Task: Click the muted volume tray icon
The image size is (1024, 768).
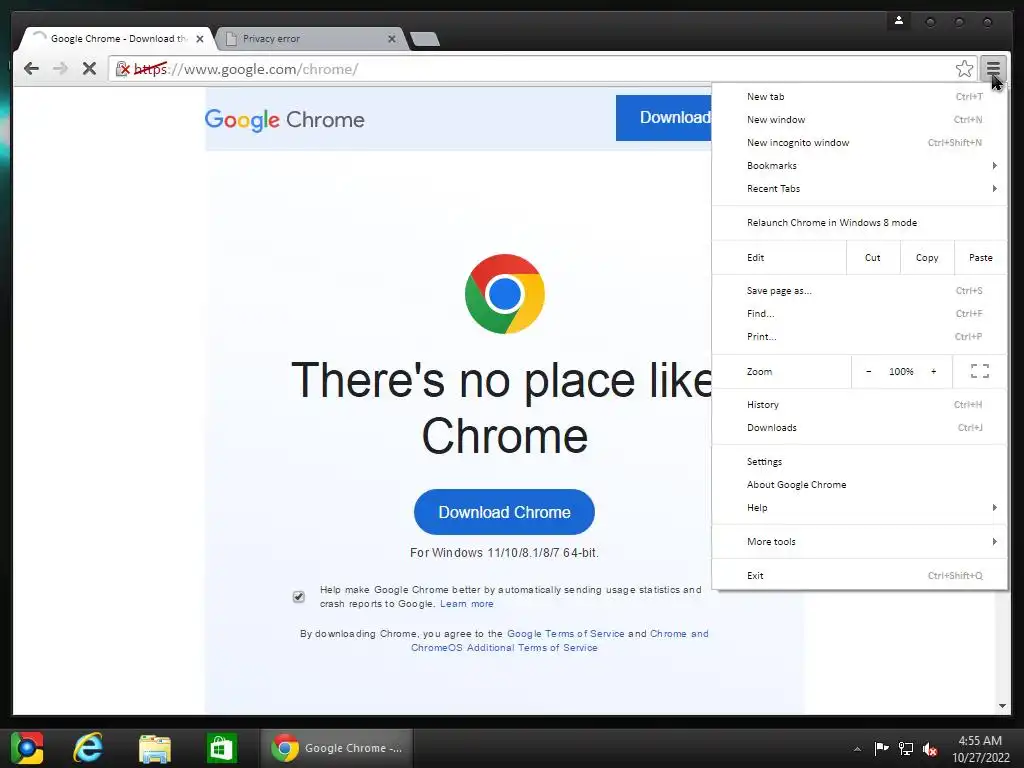Action: pos(930,749)
